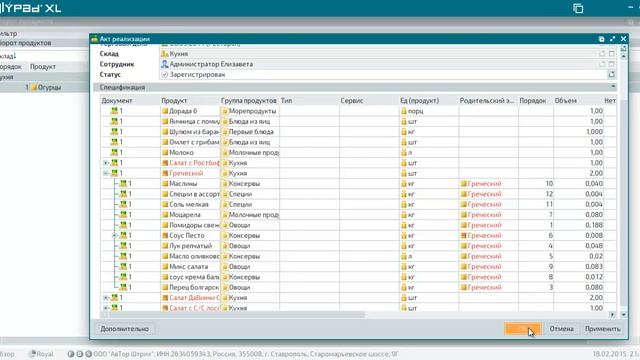Click the specification table's horizontal scrollbar
This screenshot has height=360, width=640.
point(237,315)
